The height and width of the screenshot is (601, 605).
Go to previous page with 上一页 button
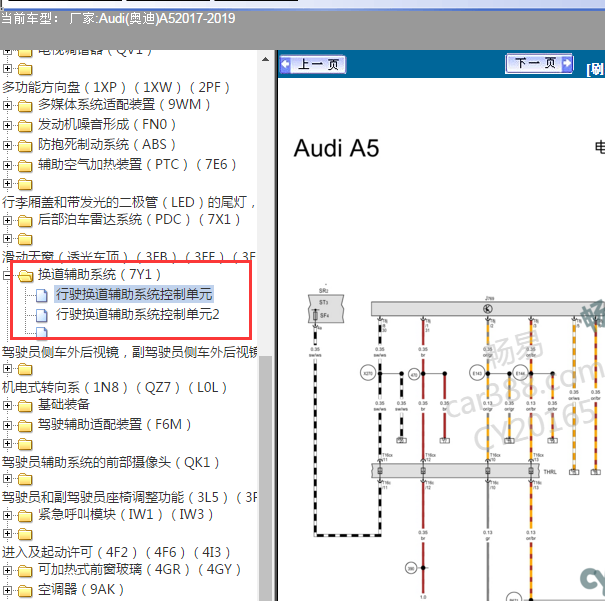coord(313,64)
